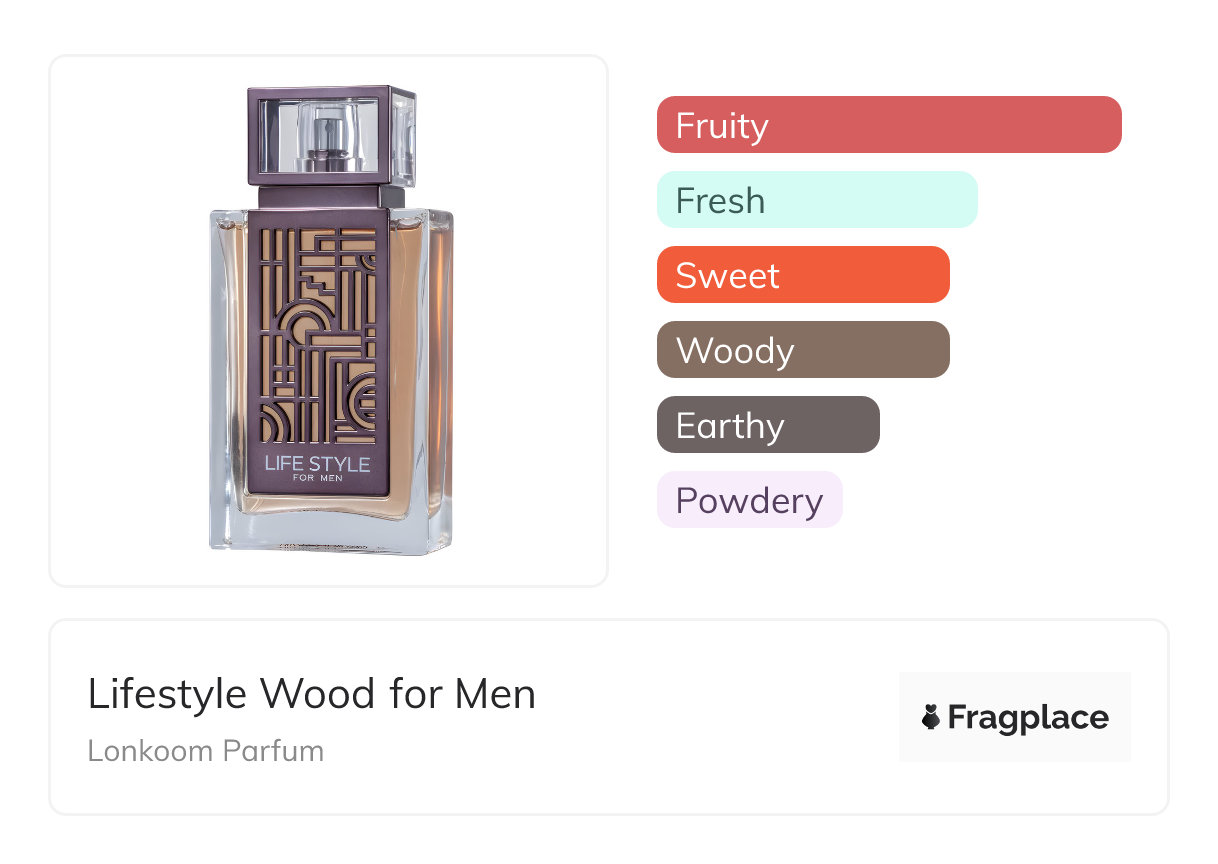
Task: Click the spray nozzle inside the cap
Action: 325,141
